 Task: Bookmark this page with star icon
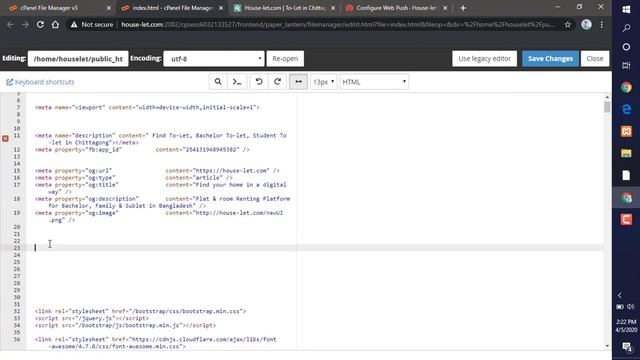[567, 24]
